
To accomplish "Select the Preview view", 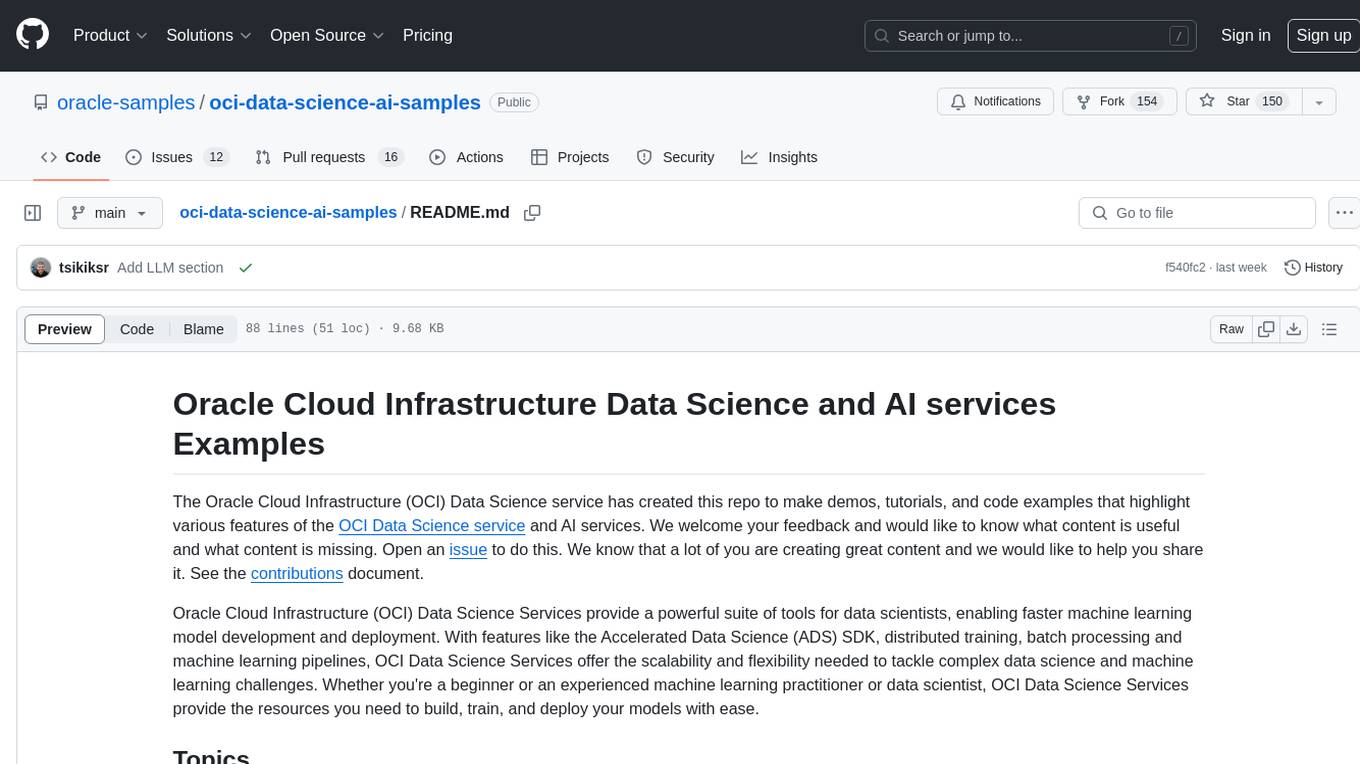I will [65, 329].
